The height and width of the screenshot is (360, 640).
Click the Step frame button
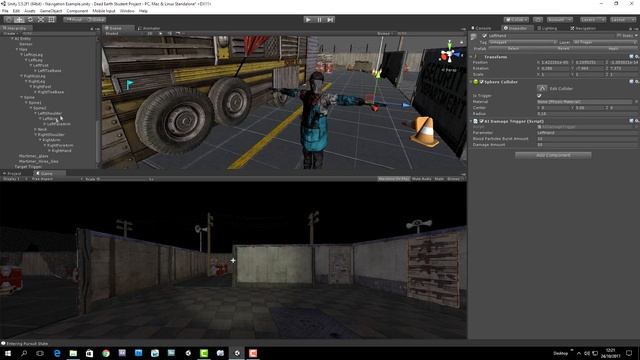330,19
